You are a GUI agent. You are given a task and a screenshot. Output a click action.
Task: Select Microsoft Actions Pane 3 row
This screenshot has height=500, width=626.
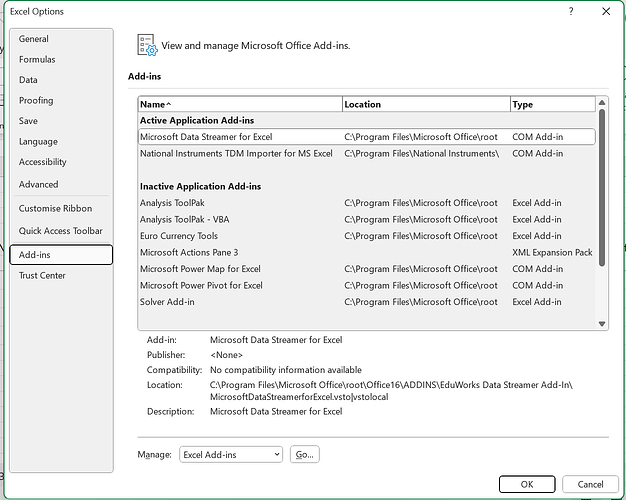366,252
